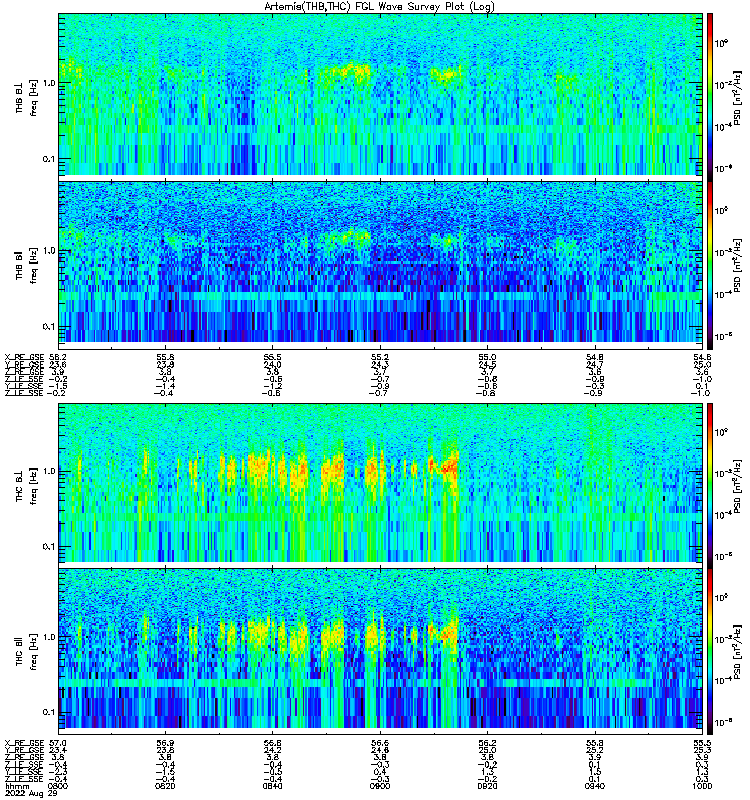Image resolution: width=750 pixels, height=800 pixels.
Task: Click the '0.1' frequency tick of THC B∥ panel
Action: coord(48,712)
